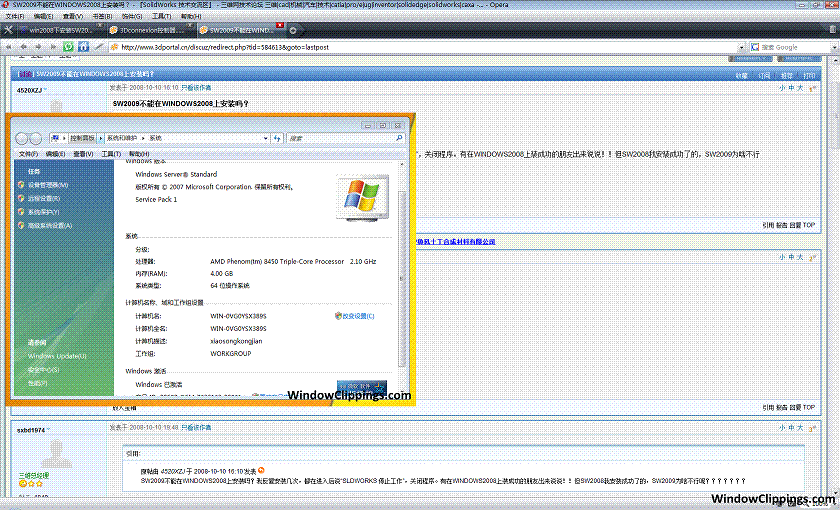The image size is (840, 510).
Task: Set first post font size to 大
Action: click(x=800, y=88)
